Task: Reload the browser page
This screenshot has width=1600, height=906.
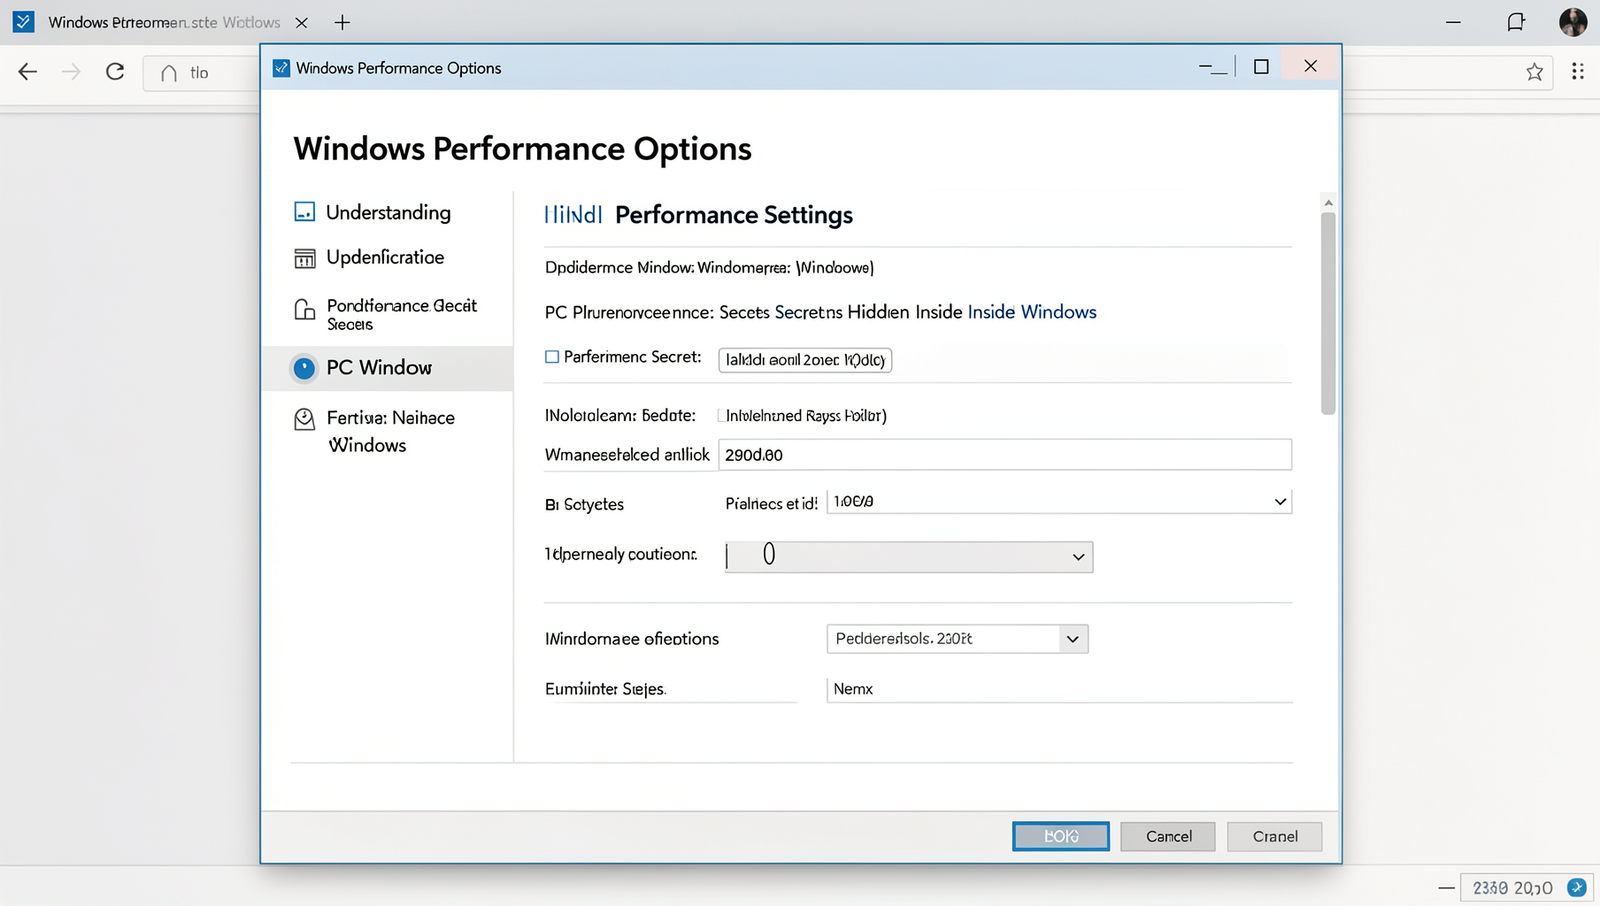Action: [115, 71]
